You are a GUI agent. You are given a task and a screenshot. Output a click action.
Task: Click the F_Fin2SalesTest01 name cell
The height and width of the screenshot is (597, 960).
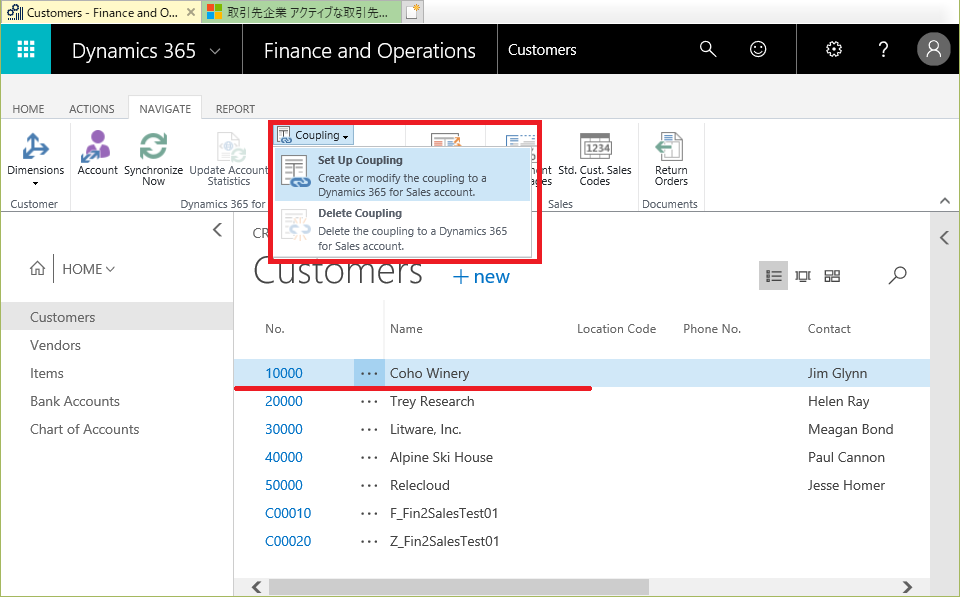(444, 514)
